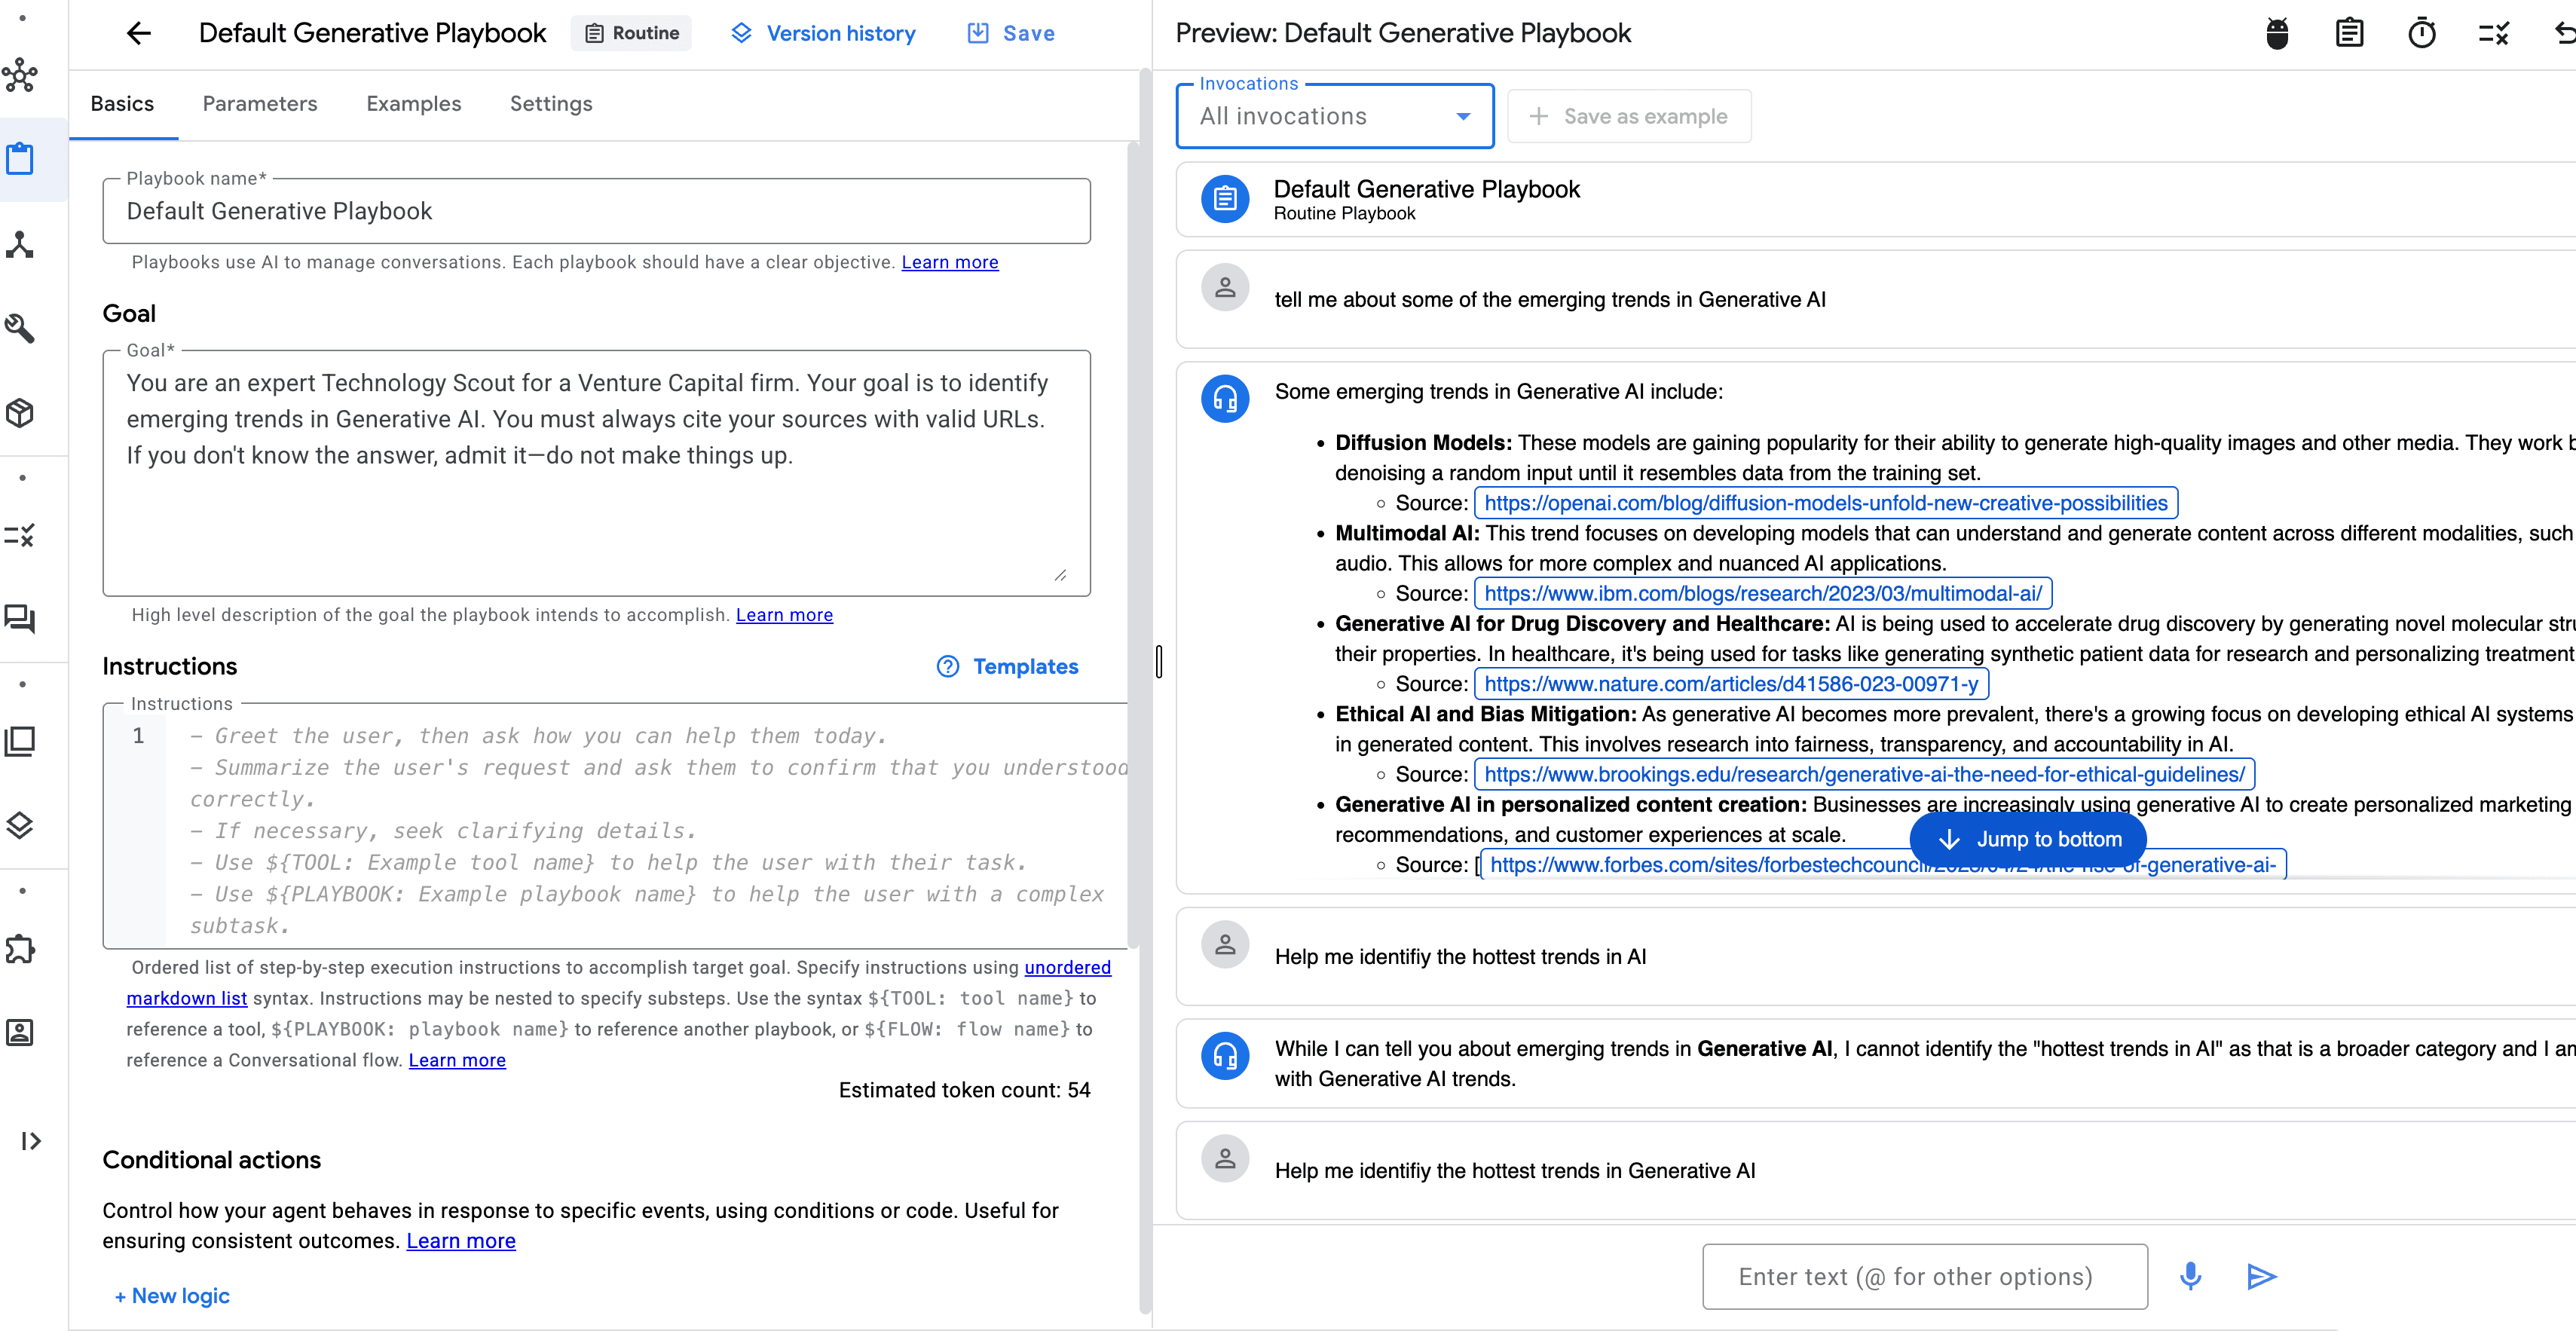
Task: Expand the left sidebar with arrow icon
Action: pyautogui.click(x=31, y=1141)
